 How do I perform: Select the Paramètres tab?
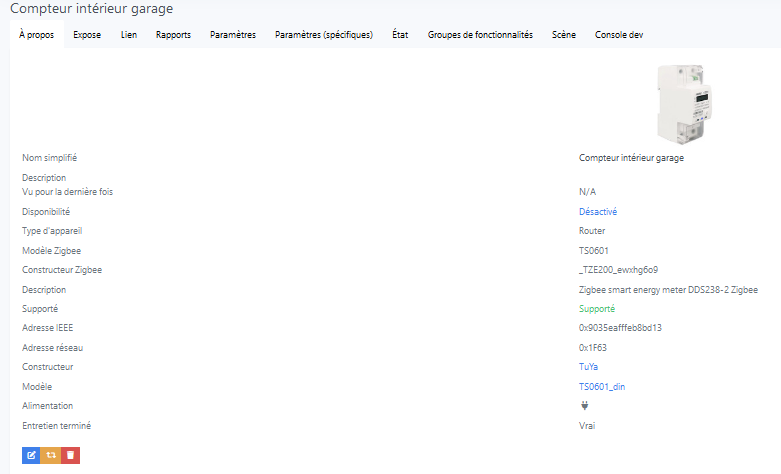pyautogui.click(x=233, y=35)
